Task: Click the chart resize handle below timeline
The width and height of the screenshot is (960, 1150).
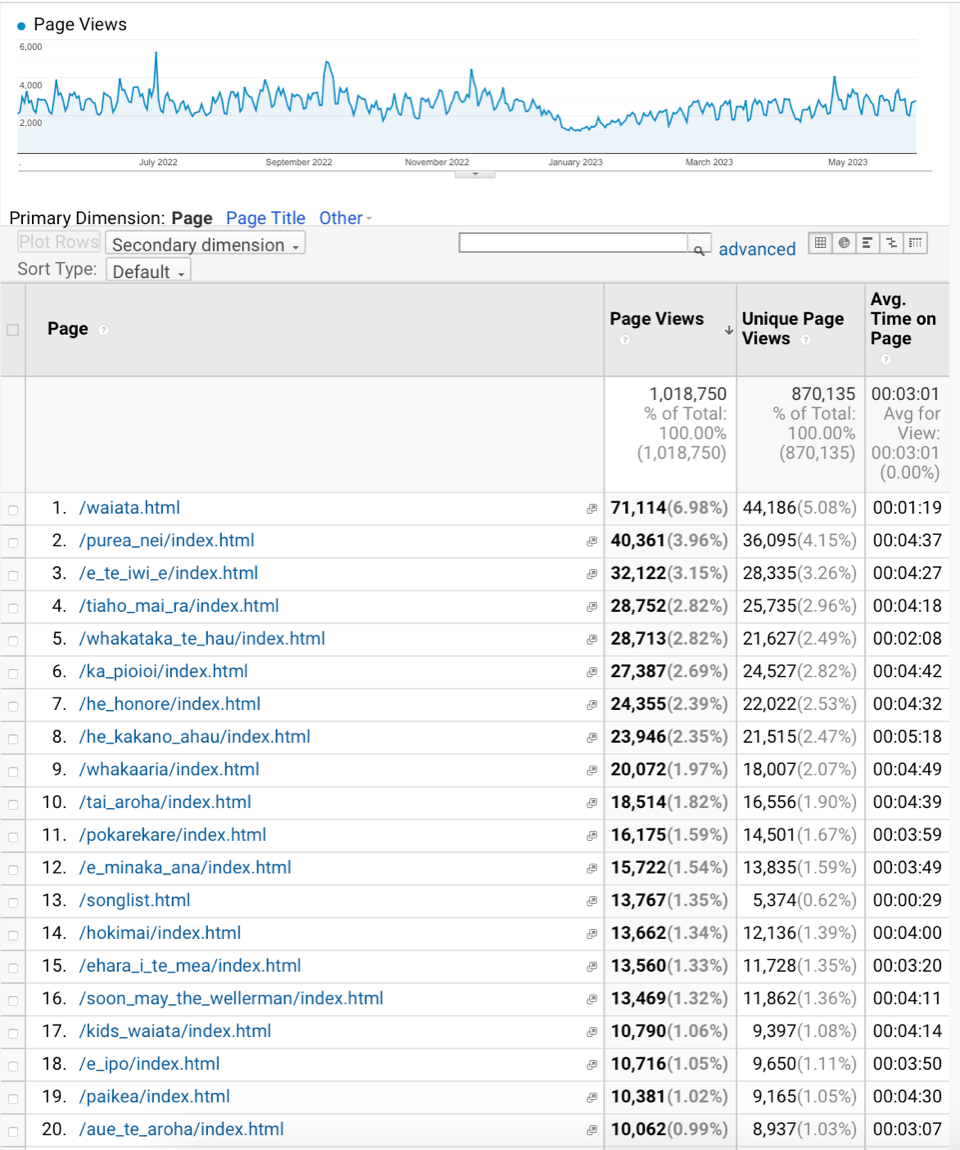Action: click(x=475, y=174)
